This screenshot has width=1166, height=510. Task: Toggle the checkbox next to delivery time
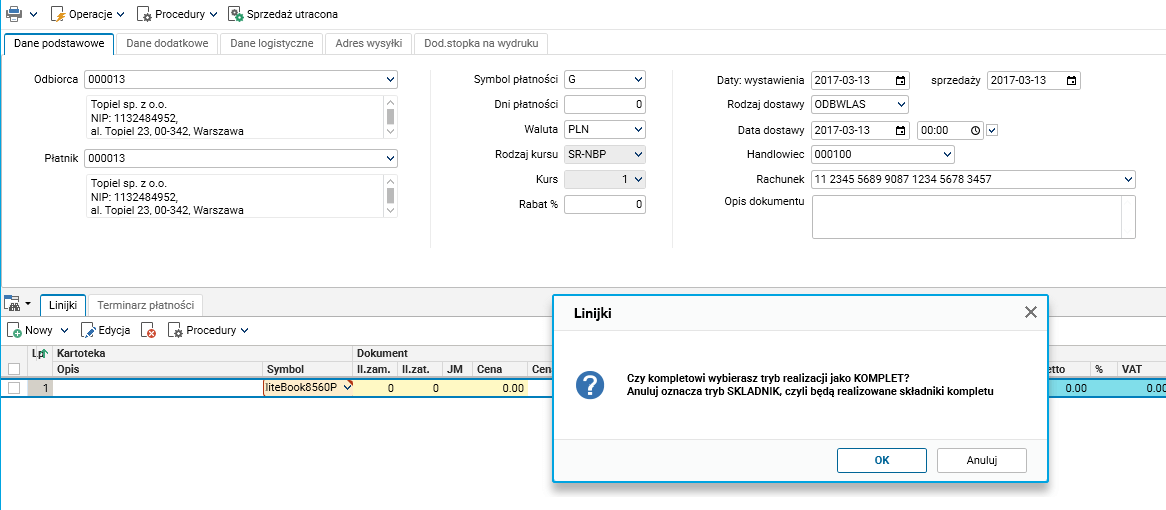pos(992,130)
